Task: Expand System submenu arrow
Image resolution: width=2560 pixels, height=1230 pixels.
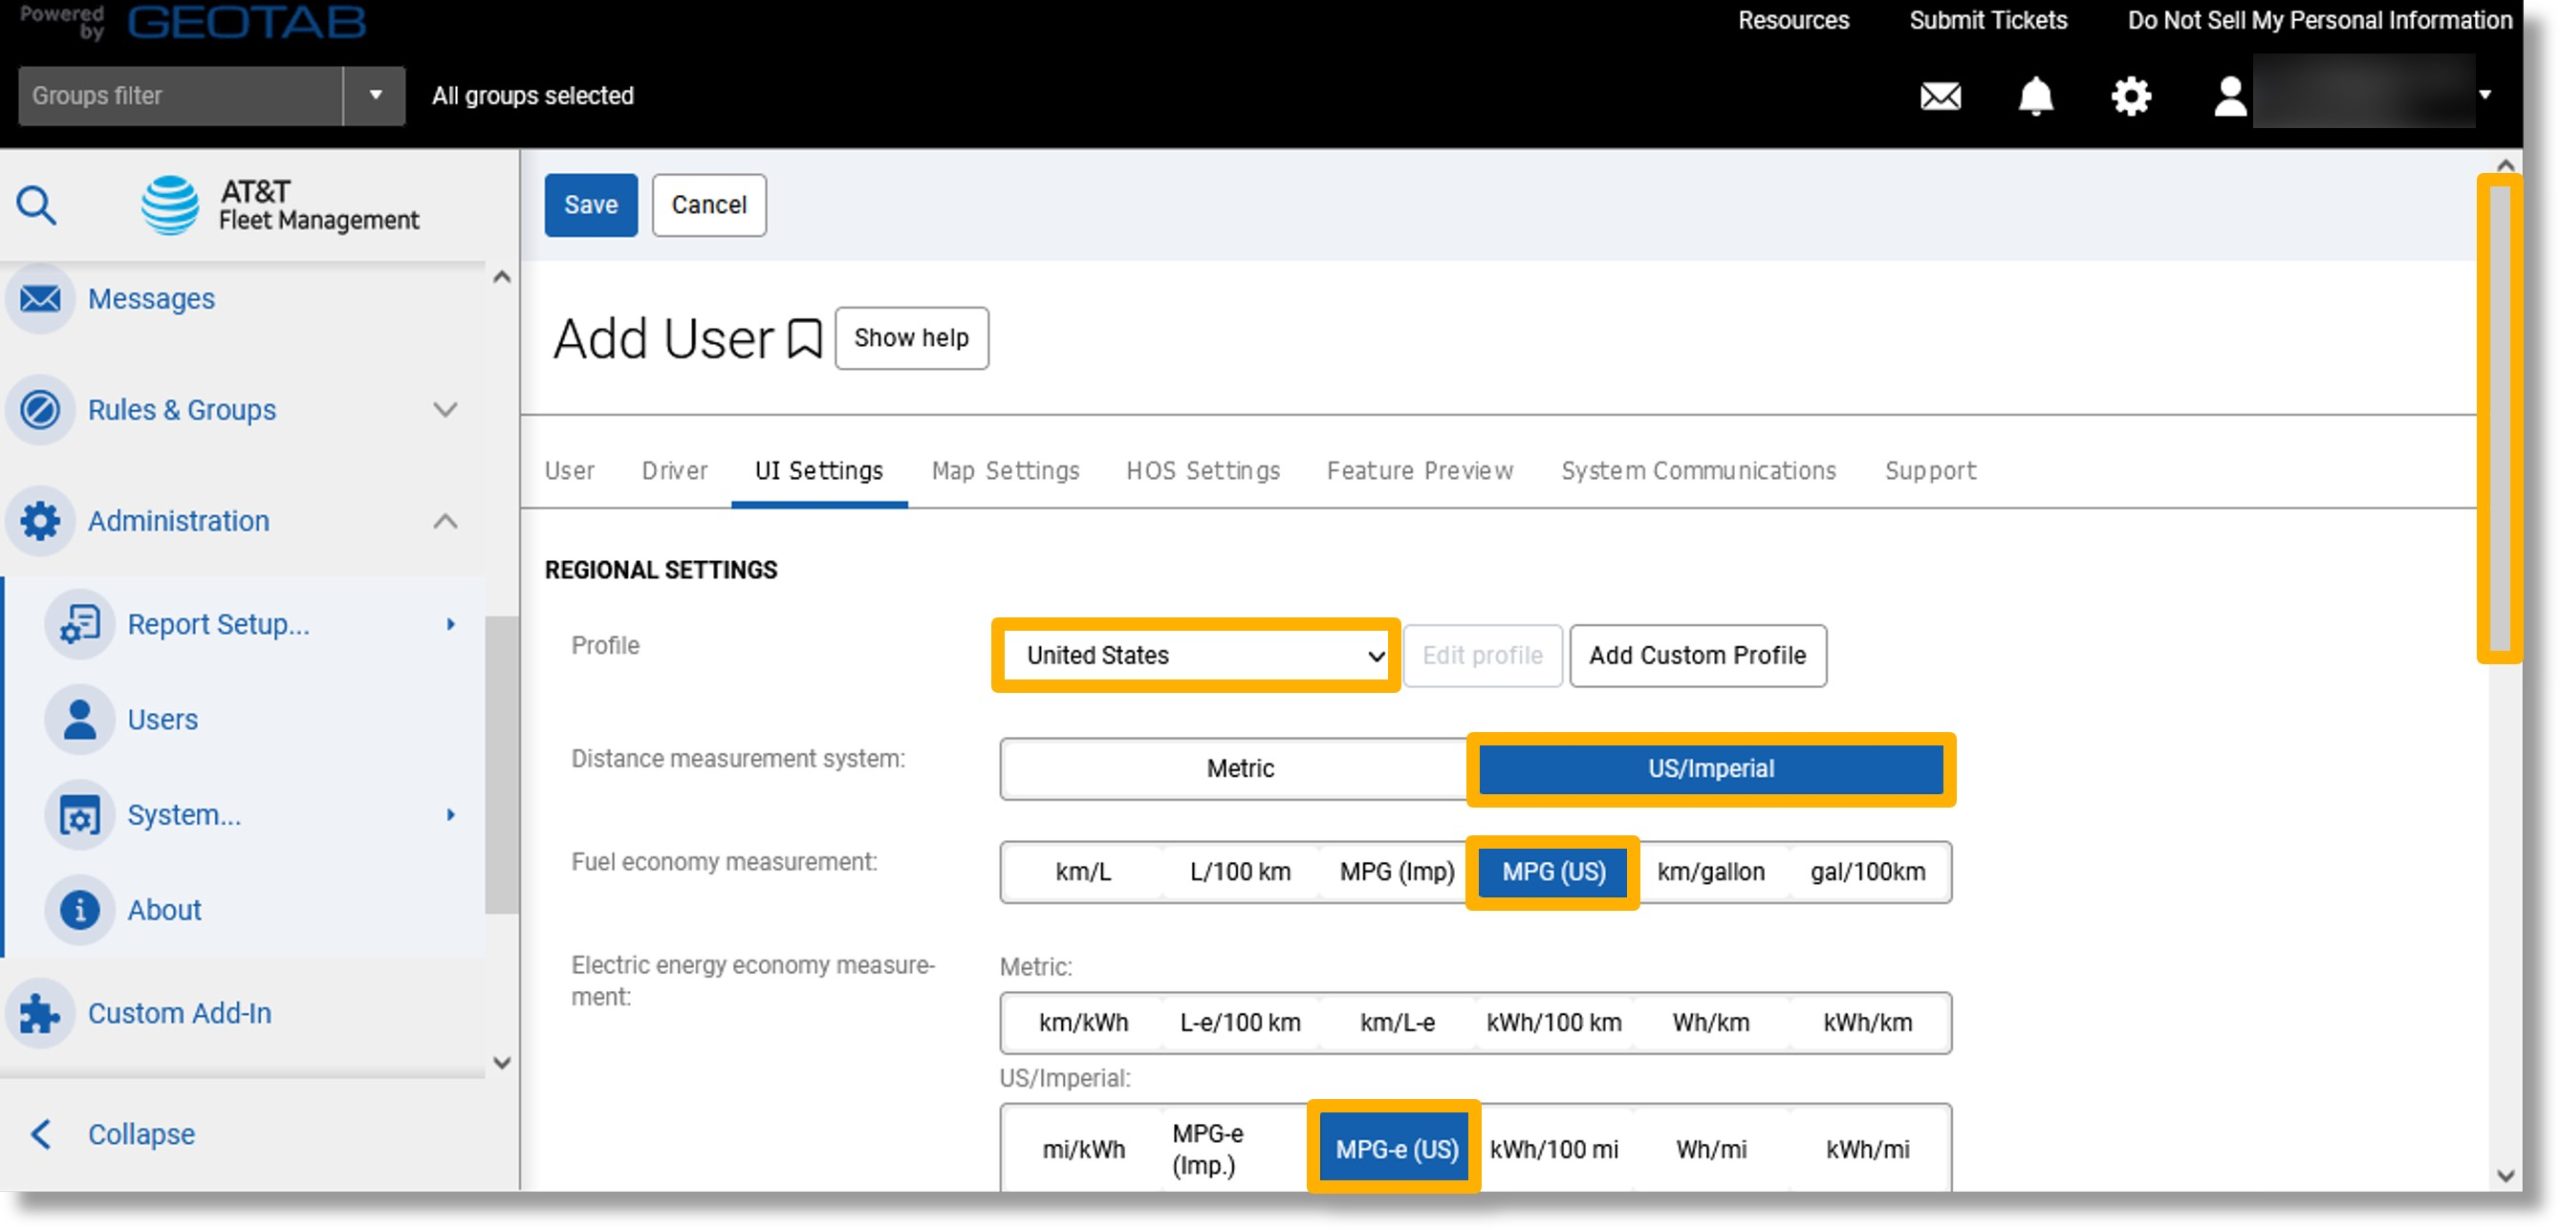Action: point(450,815)
